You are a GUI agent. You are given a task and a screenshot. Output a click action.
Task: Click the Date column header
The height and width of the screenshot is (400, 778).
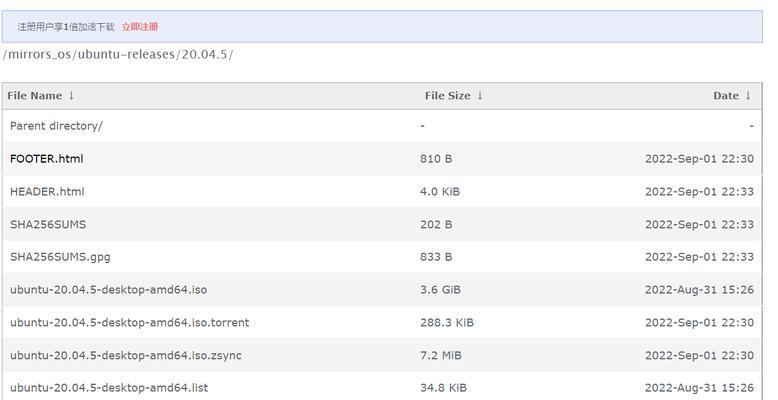pos(726,96)
